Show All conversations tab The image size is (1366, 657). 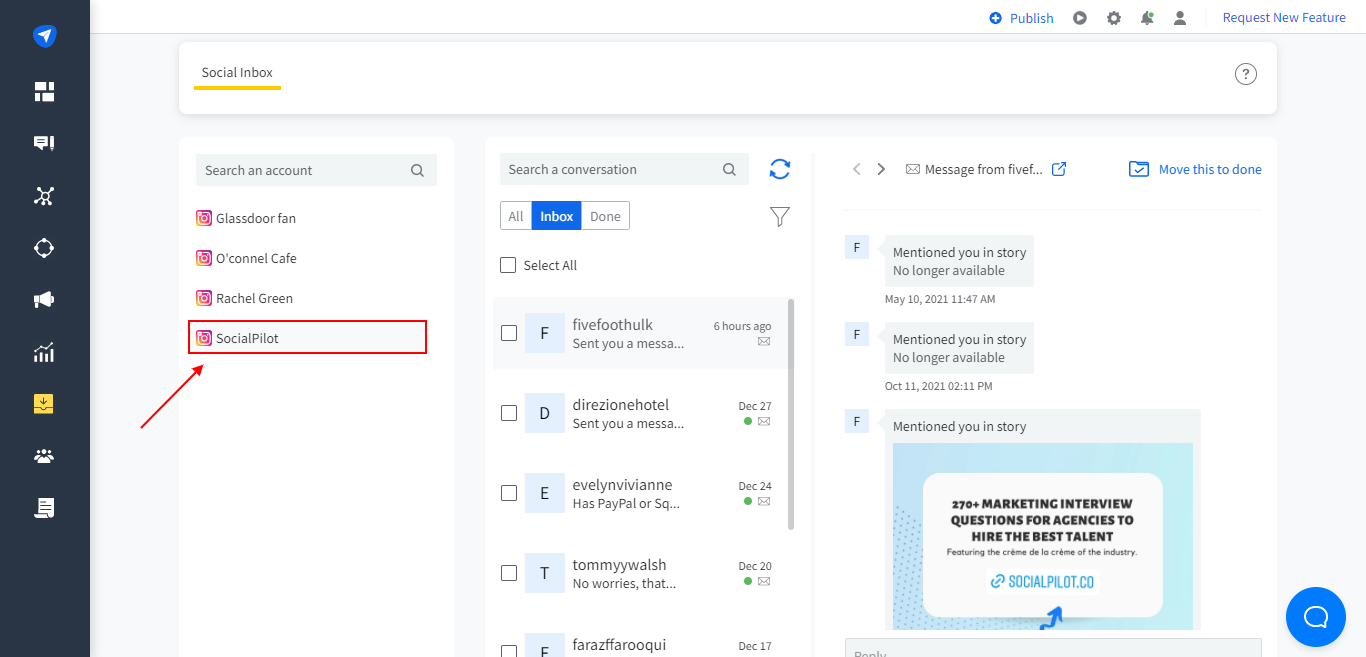tap(516, 216)
